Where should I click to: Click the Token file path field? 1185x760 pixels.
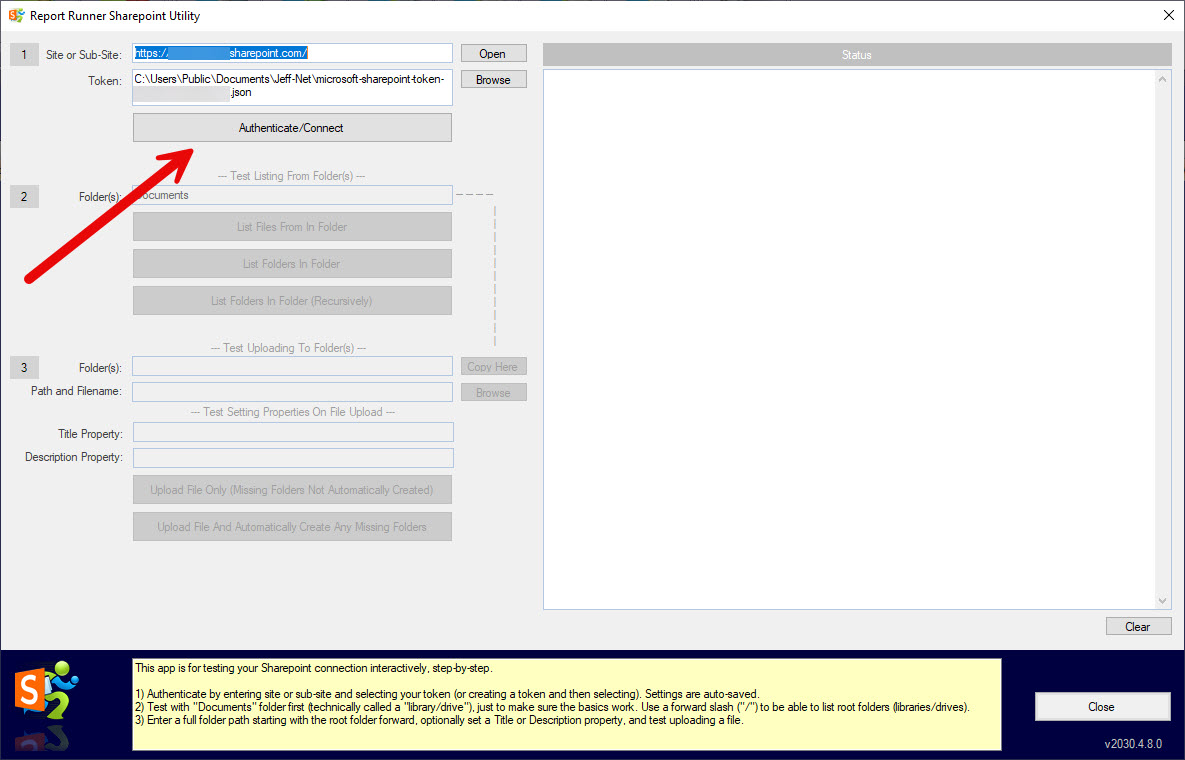coord(292,86)
